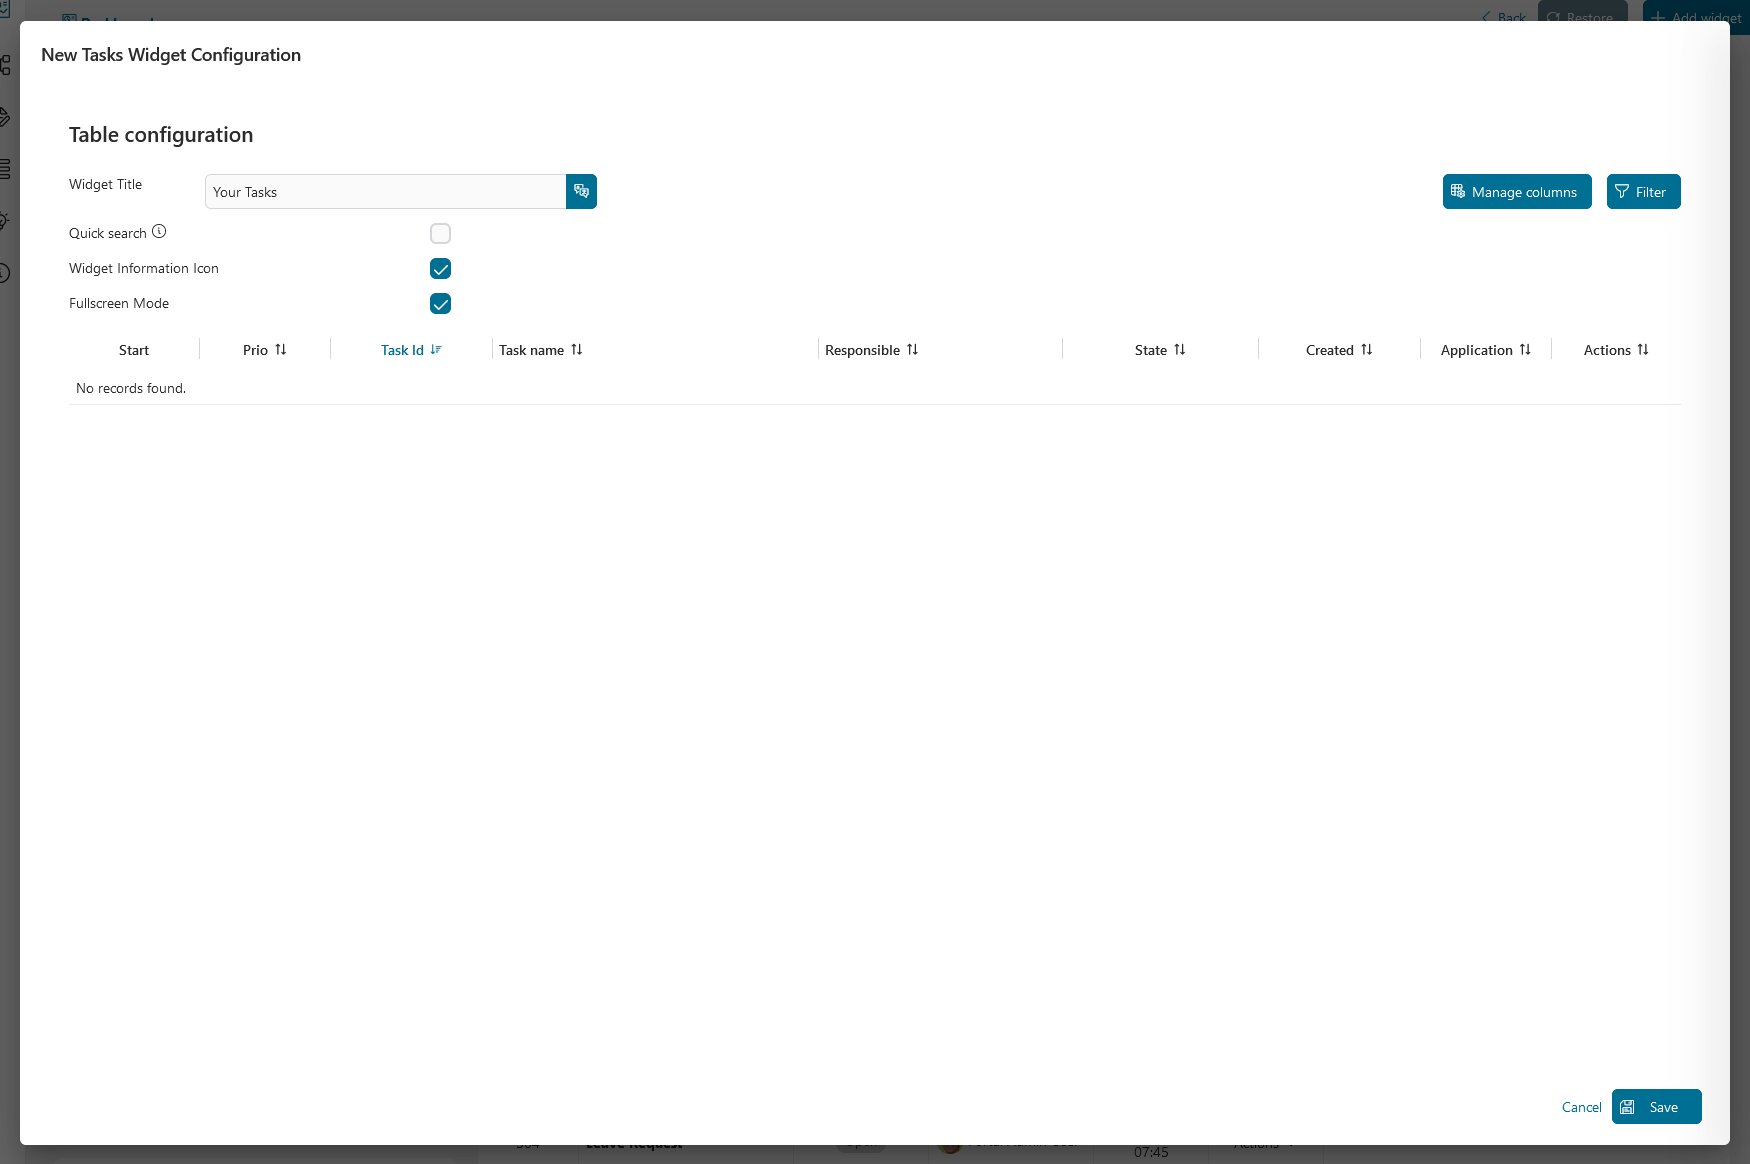This screenshot has height=1164, width=1750.
Task: Click the Widget Title input field
Action: (x=385, y=192)
